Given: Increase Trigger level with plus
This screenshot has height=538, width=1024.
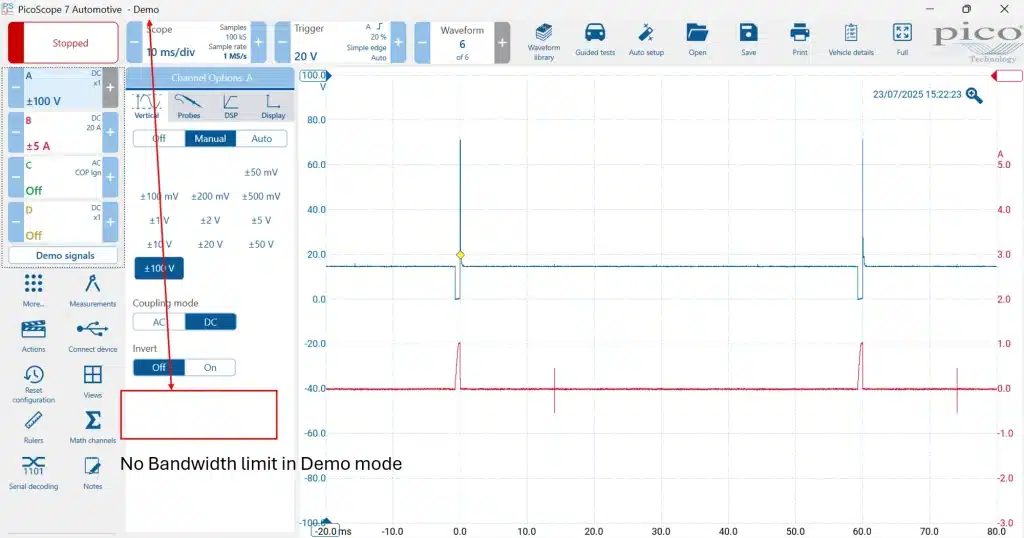Looking at the screenshot, I should coord(398,42).
